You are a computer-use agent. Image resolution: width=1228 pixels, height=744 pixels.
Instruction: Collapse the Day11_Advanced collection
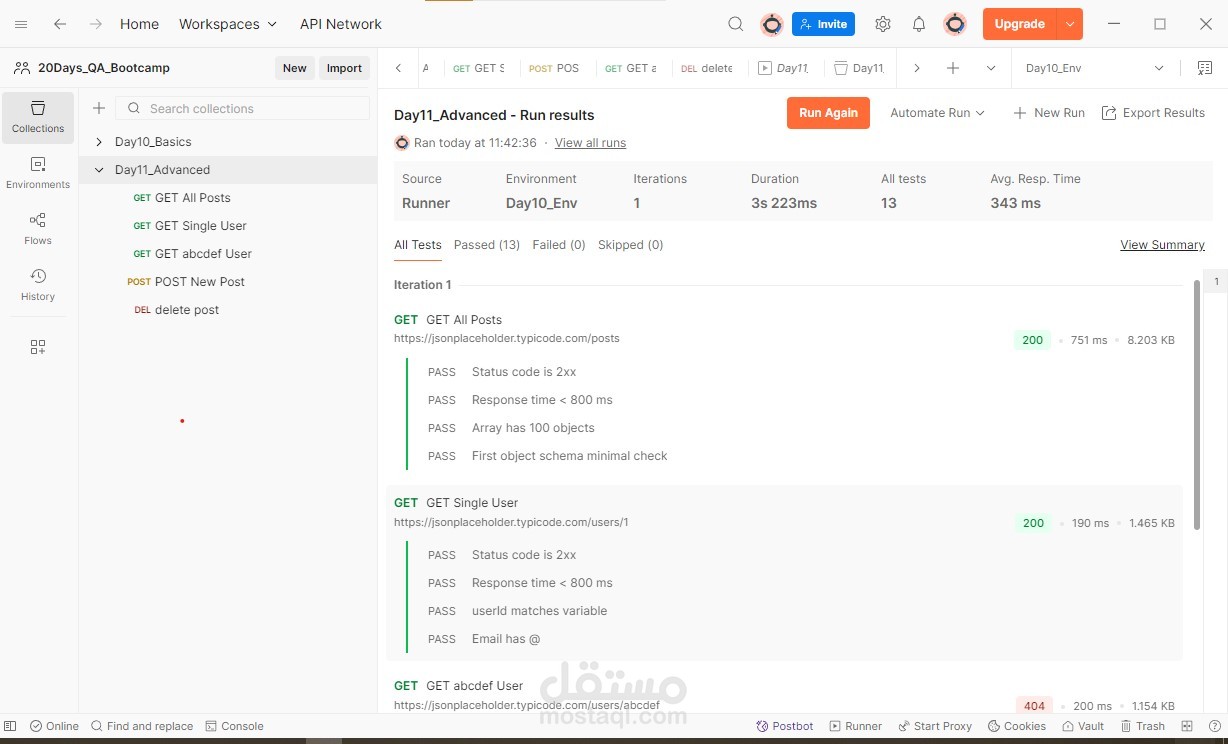coord(99,170)
